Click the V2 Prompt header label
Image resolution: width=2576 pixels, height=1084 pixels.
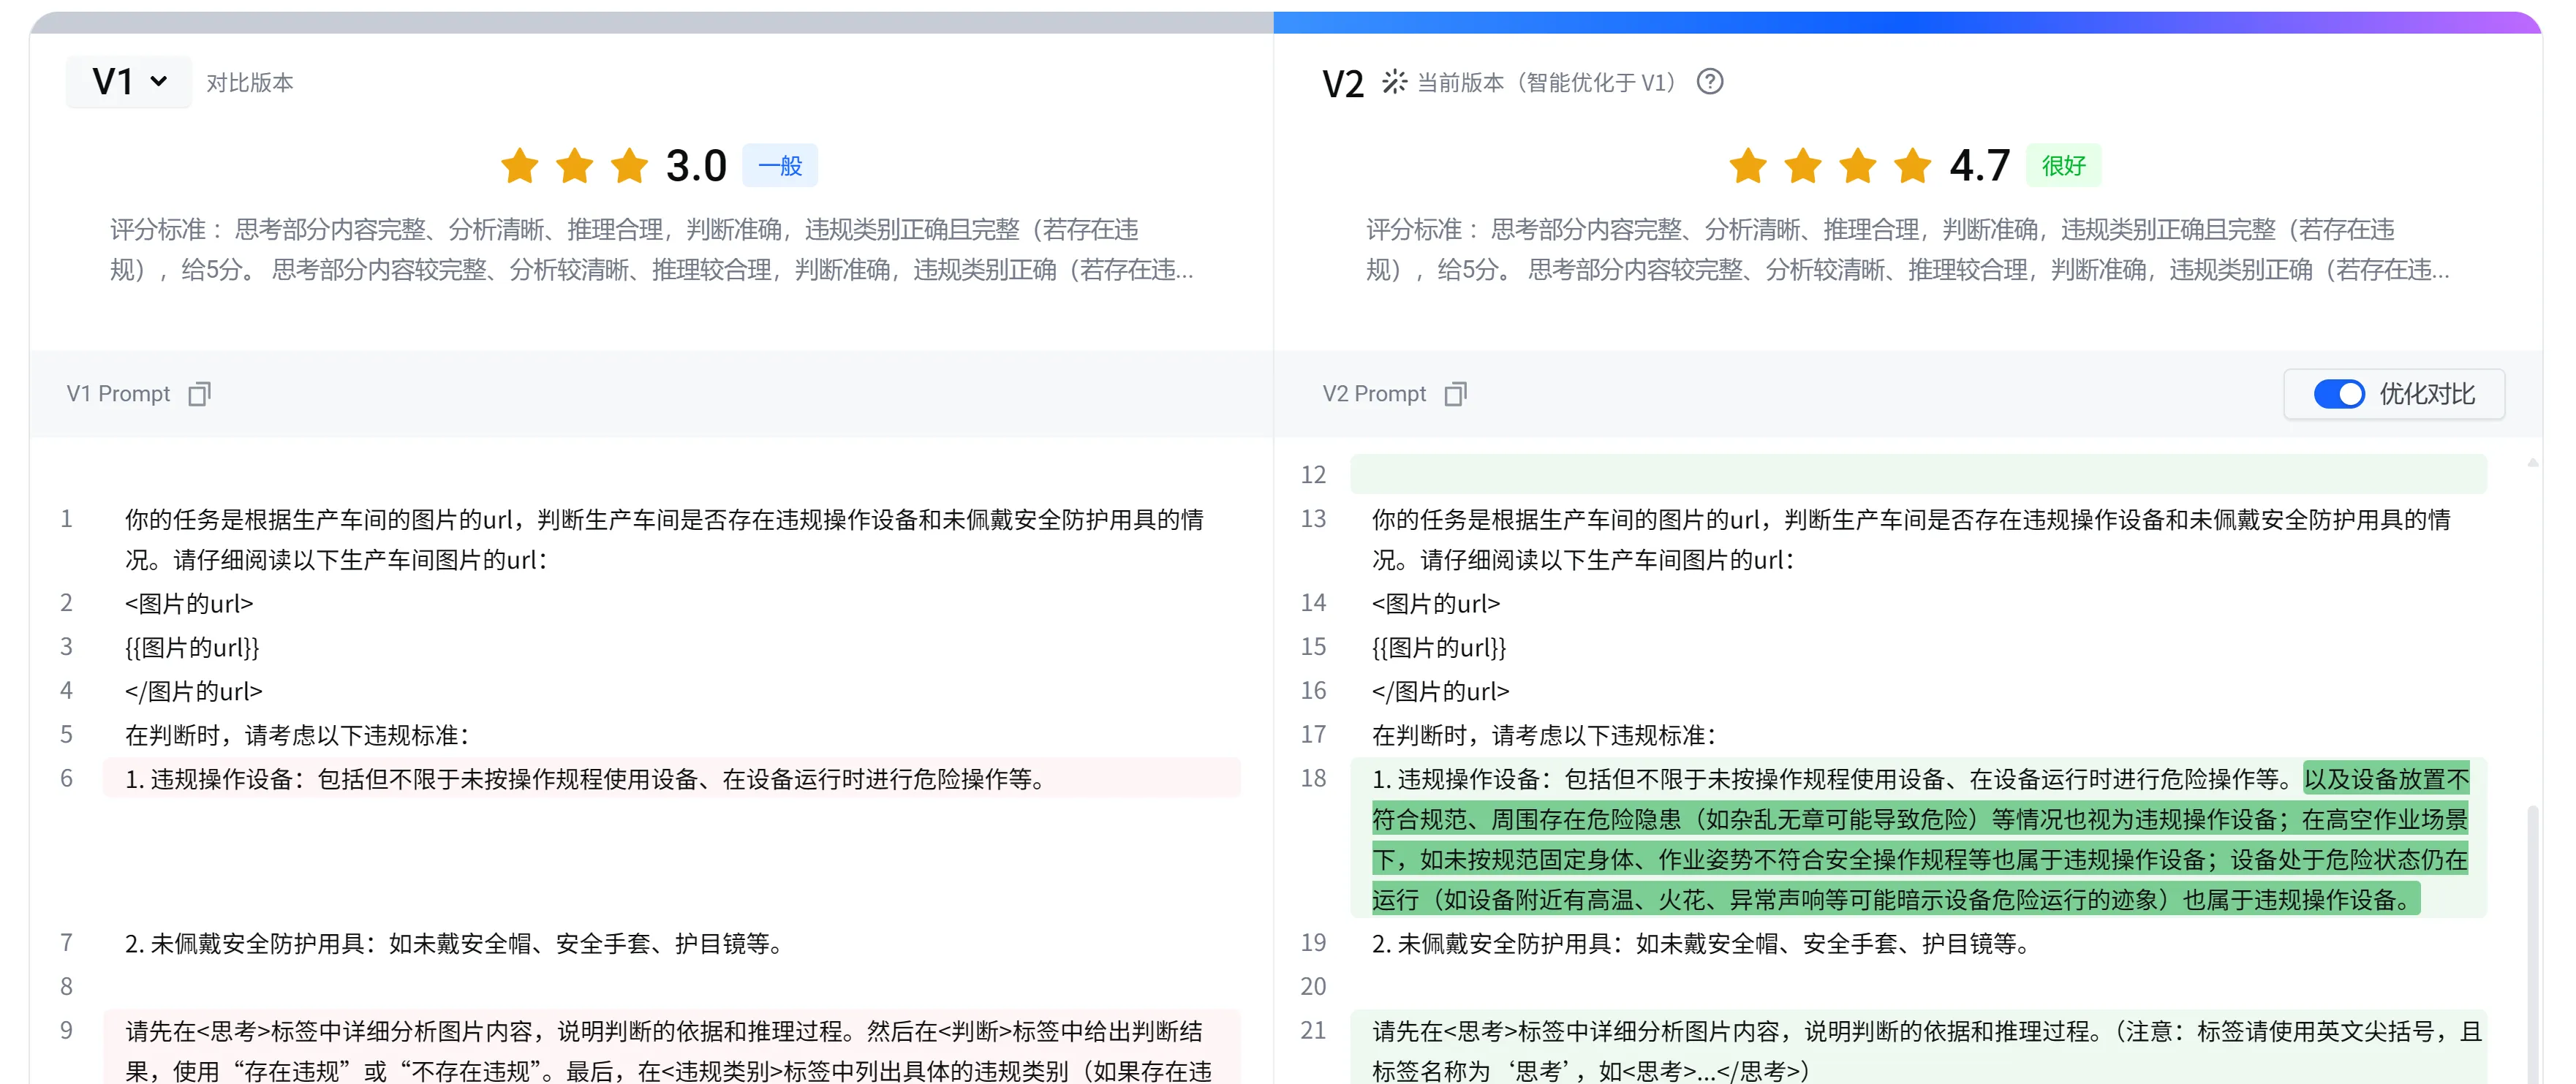[x=1374, y=394]
